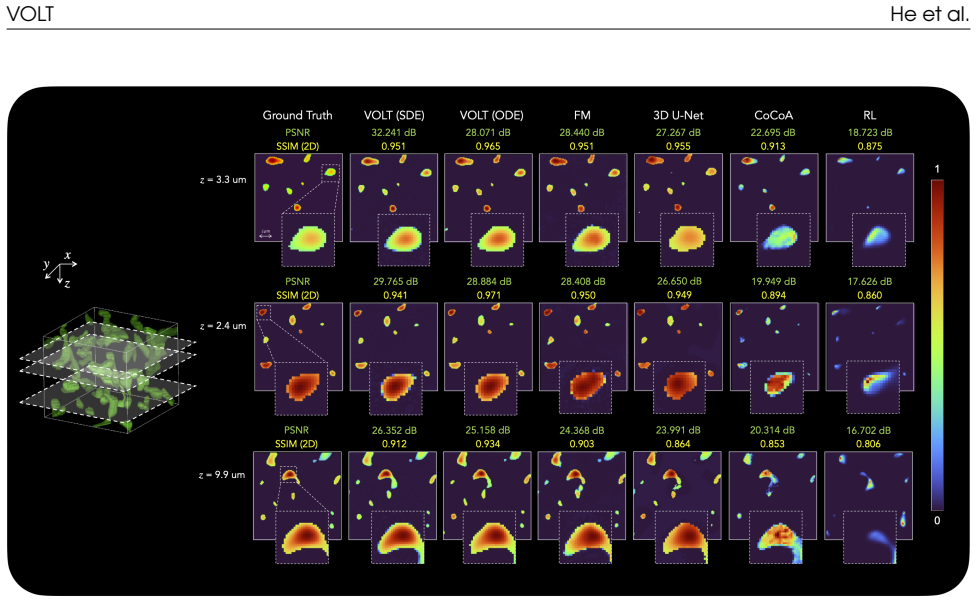Click the PSNR value '18.723 dB'
Viewport: 977px width, 602px height.
870,132
